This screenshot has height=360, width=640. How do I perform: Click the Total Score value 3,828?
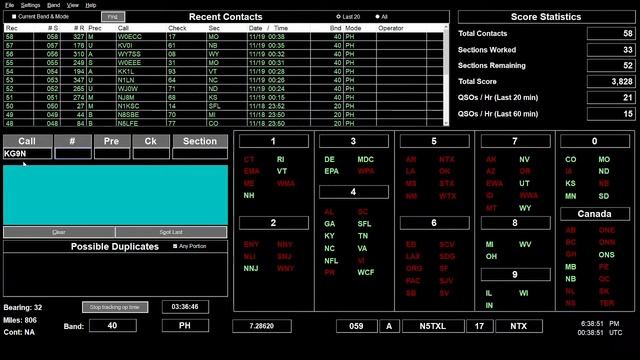coord(611,82)
